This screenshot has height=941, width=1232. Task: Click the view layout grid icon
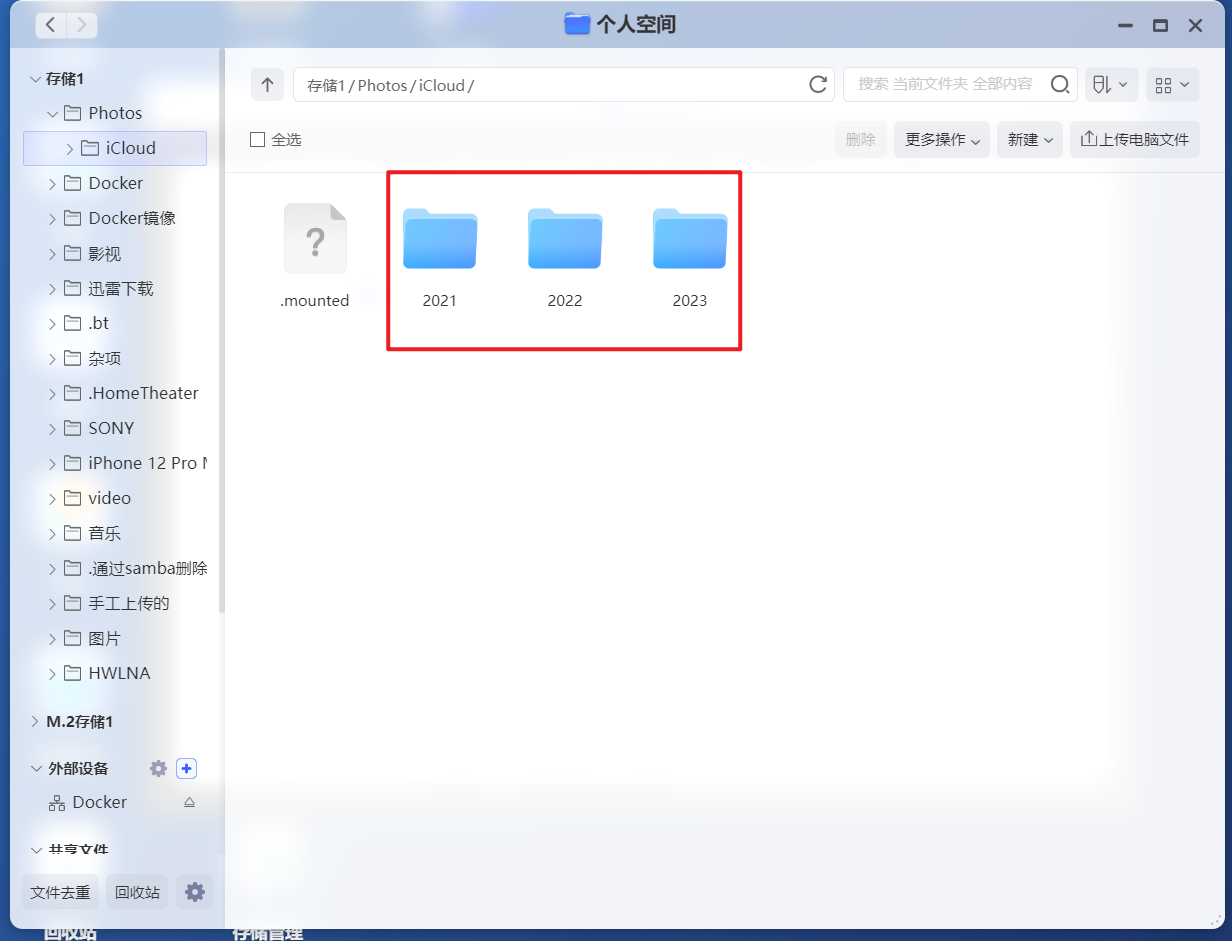point(1172,84)
